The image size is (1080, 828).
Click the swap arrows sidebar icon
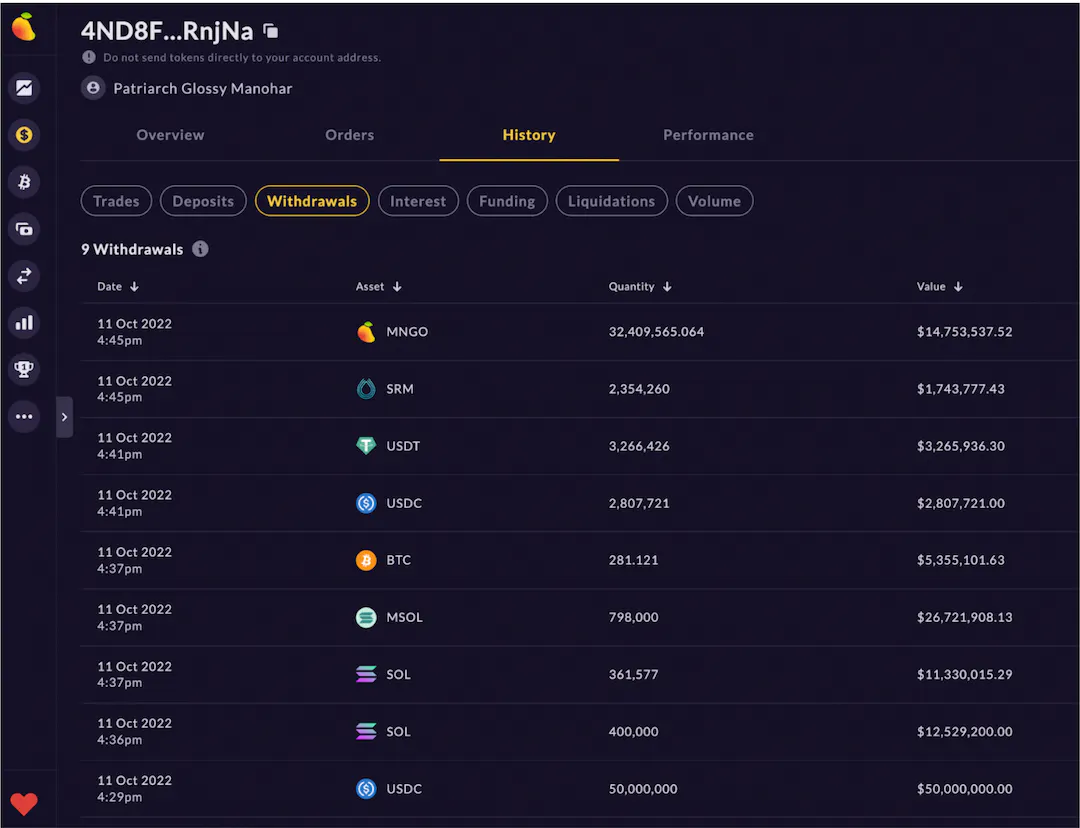[24, 276]
